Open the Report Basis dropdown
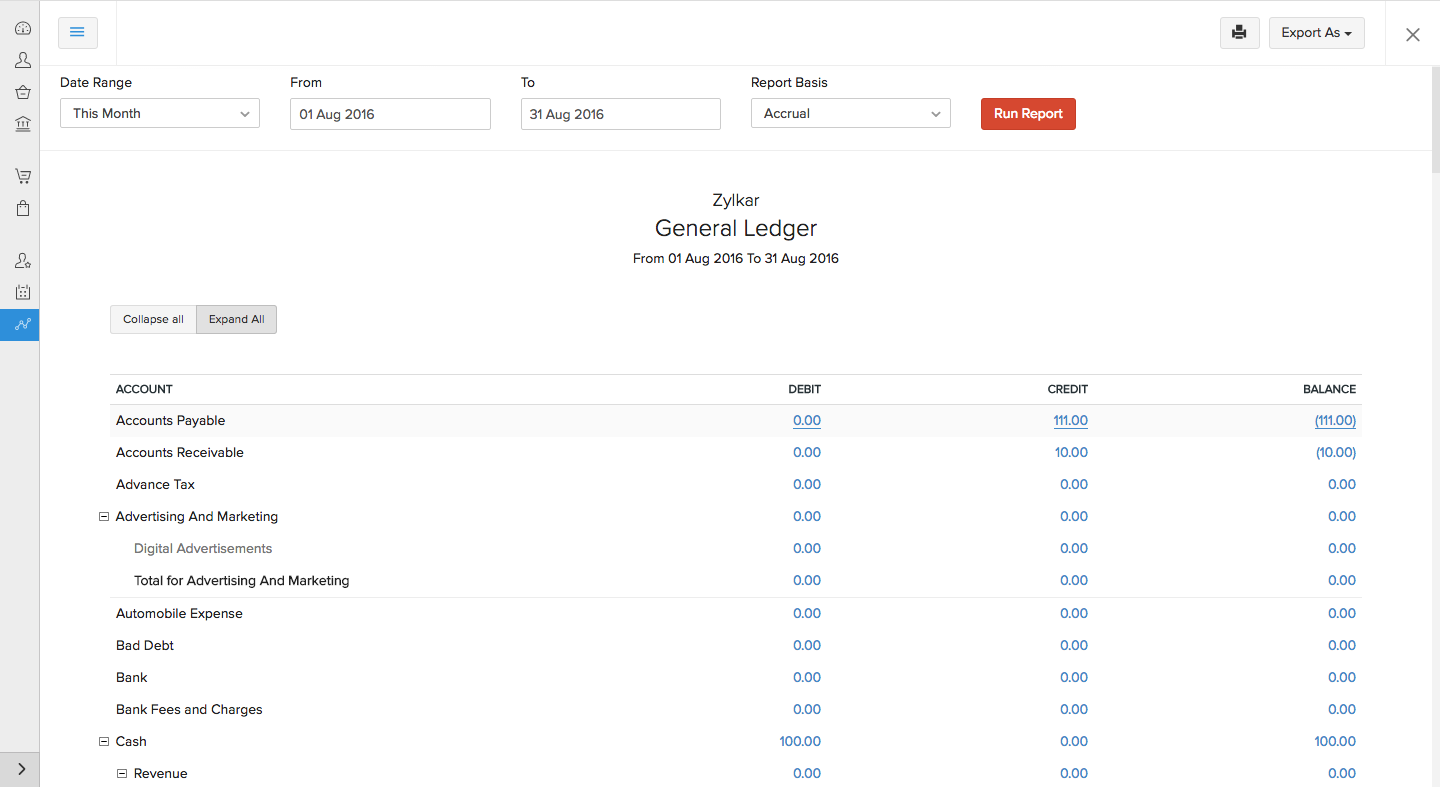The height and width of the screenshot is (787, 1440). point(850,114)
